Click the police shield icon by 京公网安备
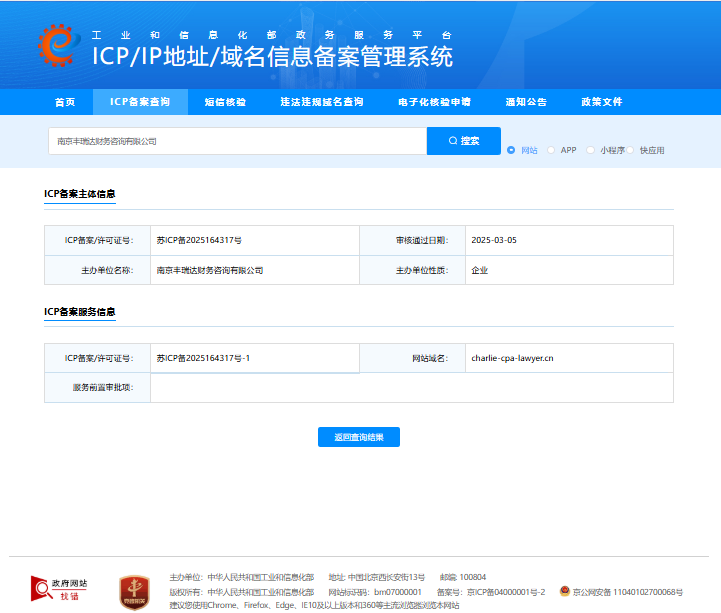721x613 pixels. click(x=565, y=591)
